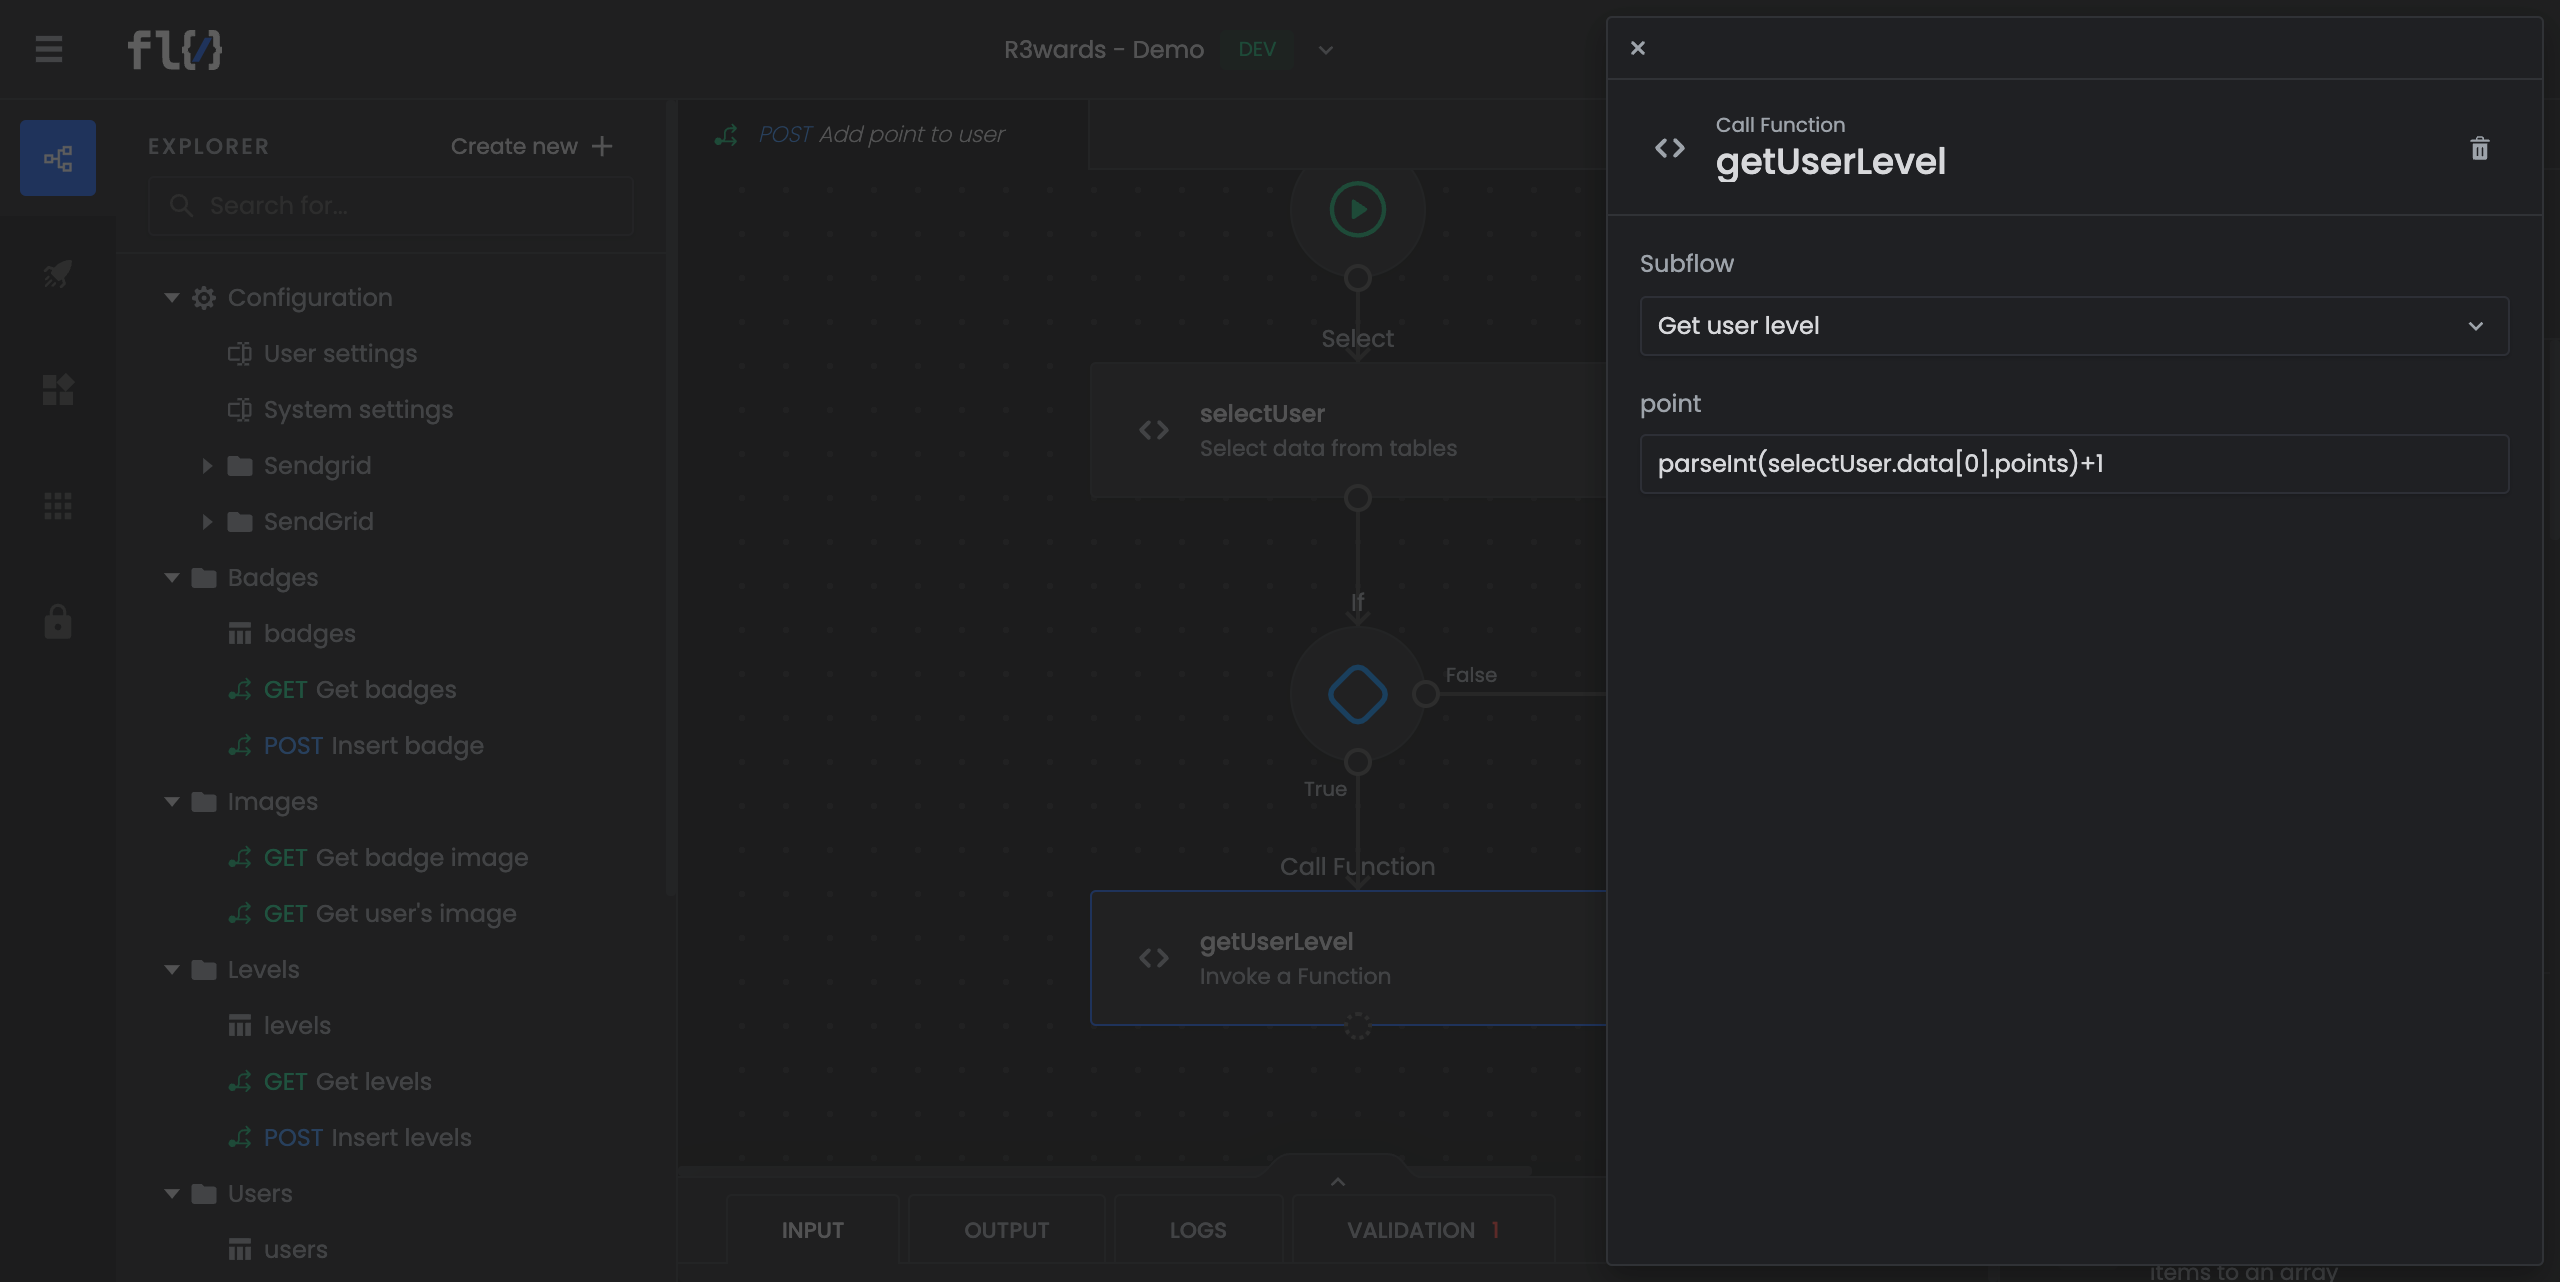Click the flow icon next to Get badges

[x=239, y=690]
